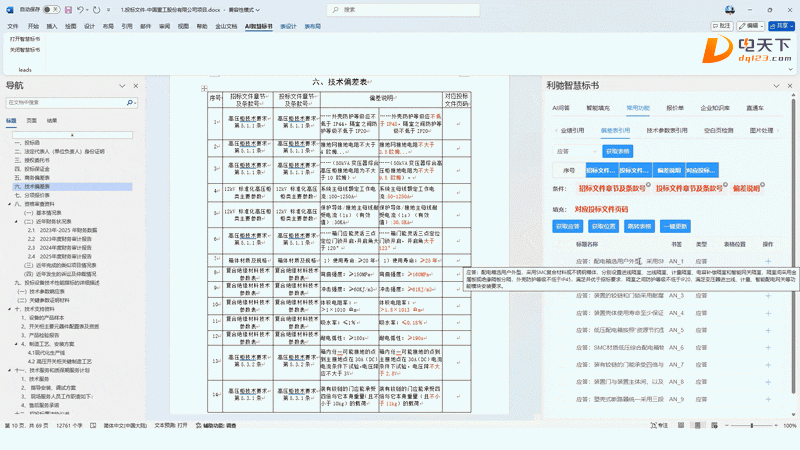This screenshot has height=450, width=800.
Task: Switch to 企业知识库 tab
Action: coord(715,108)
